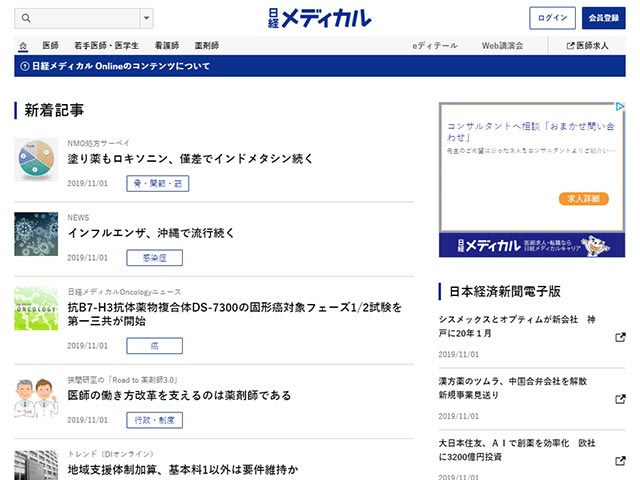Click the 癌 tag

(x=154, y=346)
